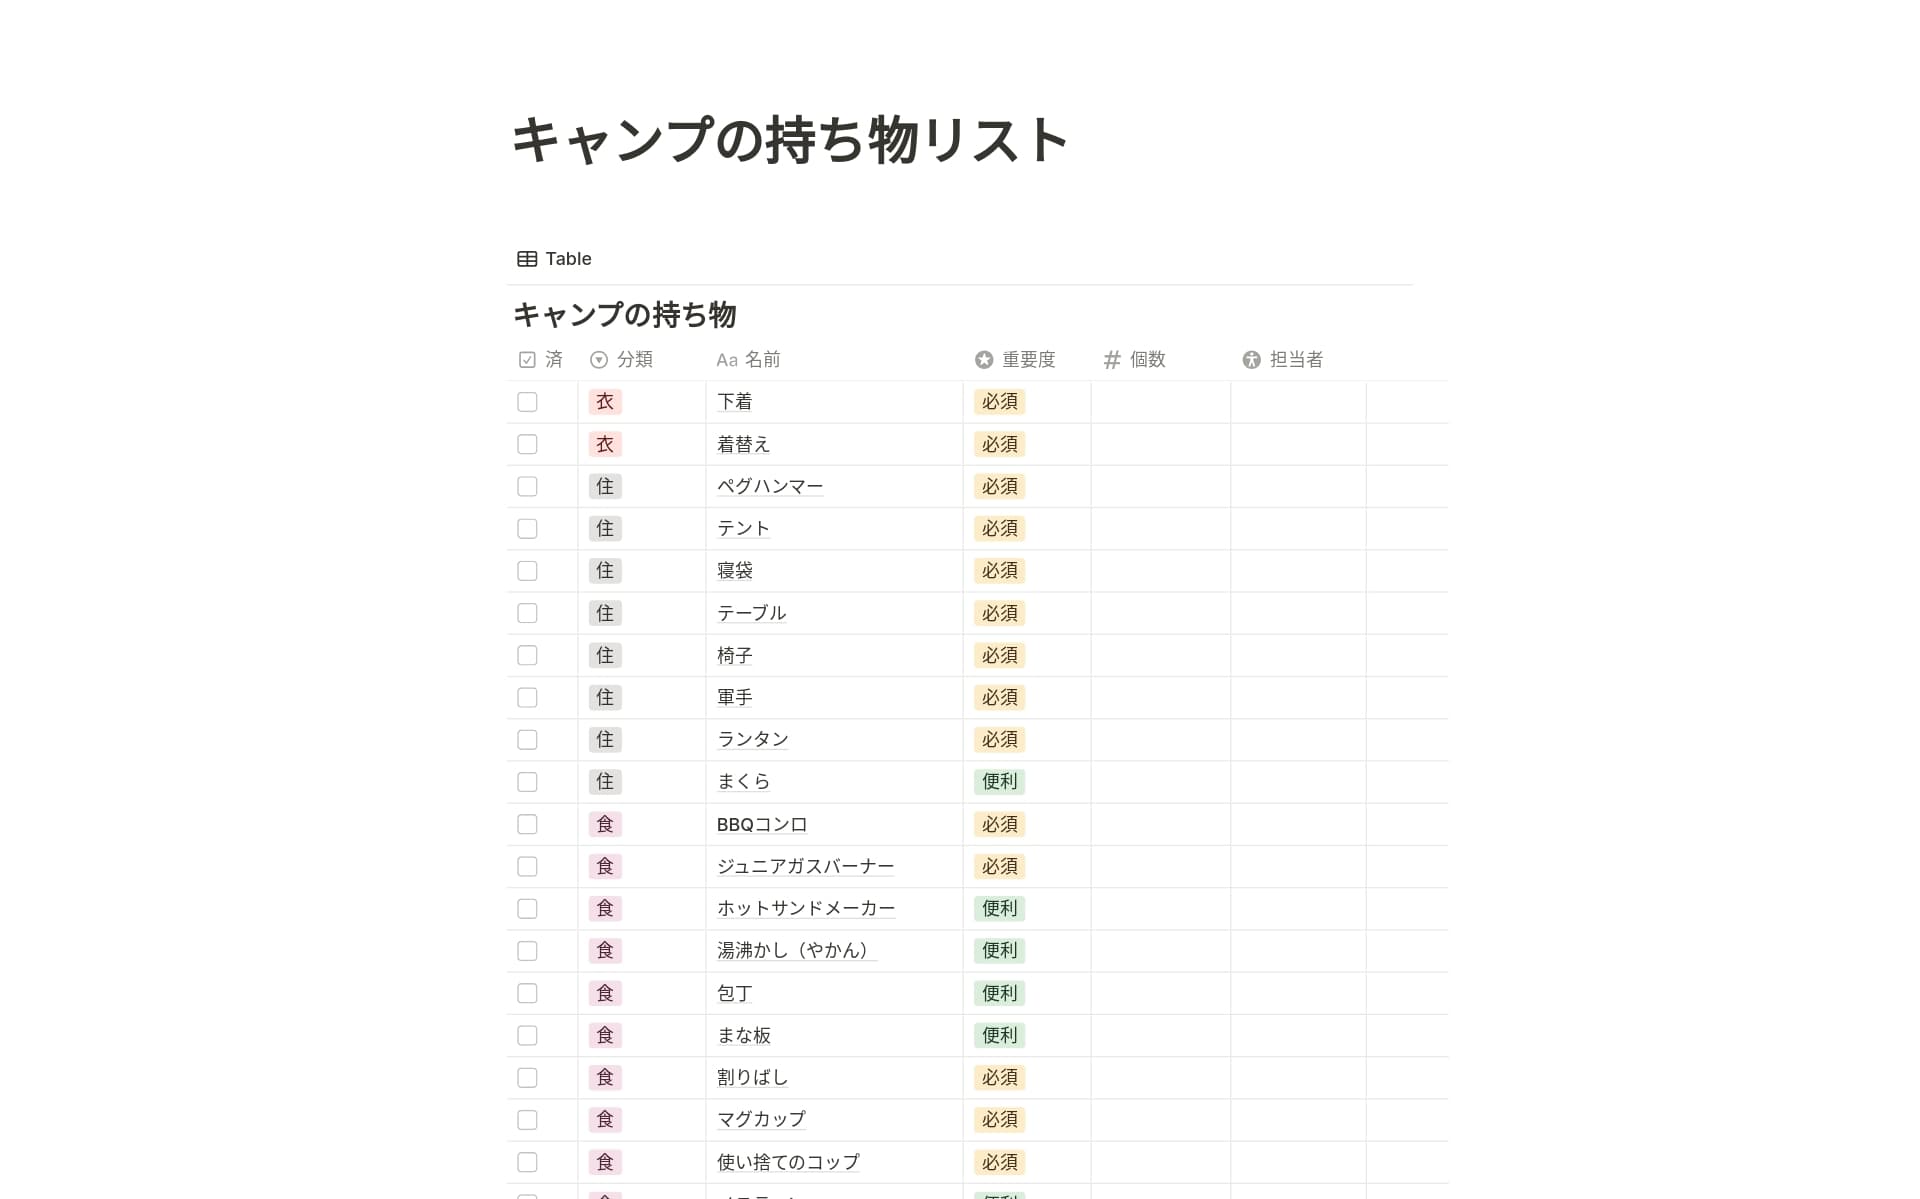Click the star icon beside 重要度 header
Screen dimensions: 1920x1199
coord(984,360)
